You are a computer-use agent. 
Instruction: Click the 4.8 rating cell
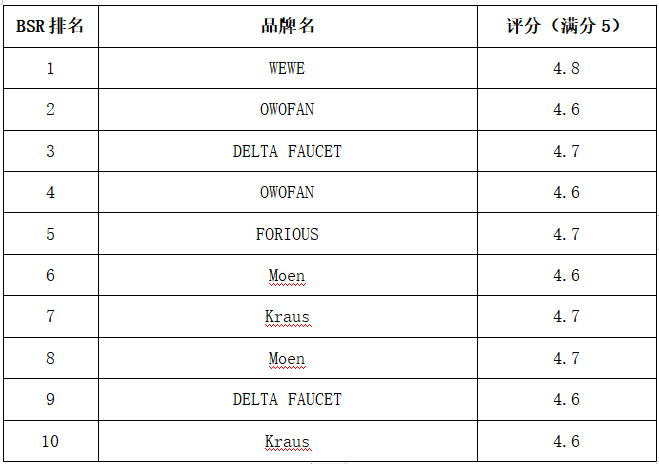[x=565, y=69]
